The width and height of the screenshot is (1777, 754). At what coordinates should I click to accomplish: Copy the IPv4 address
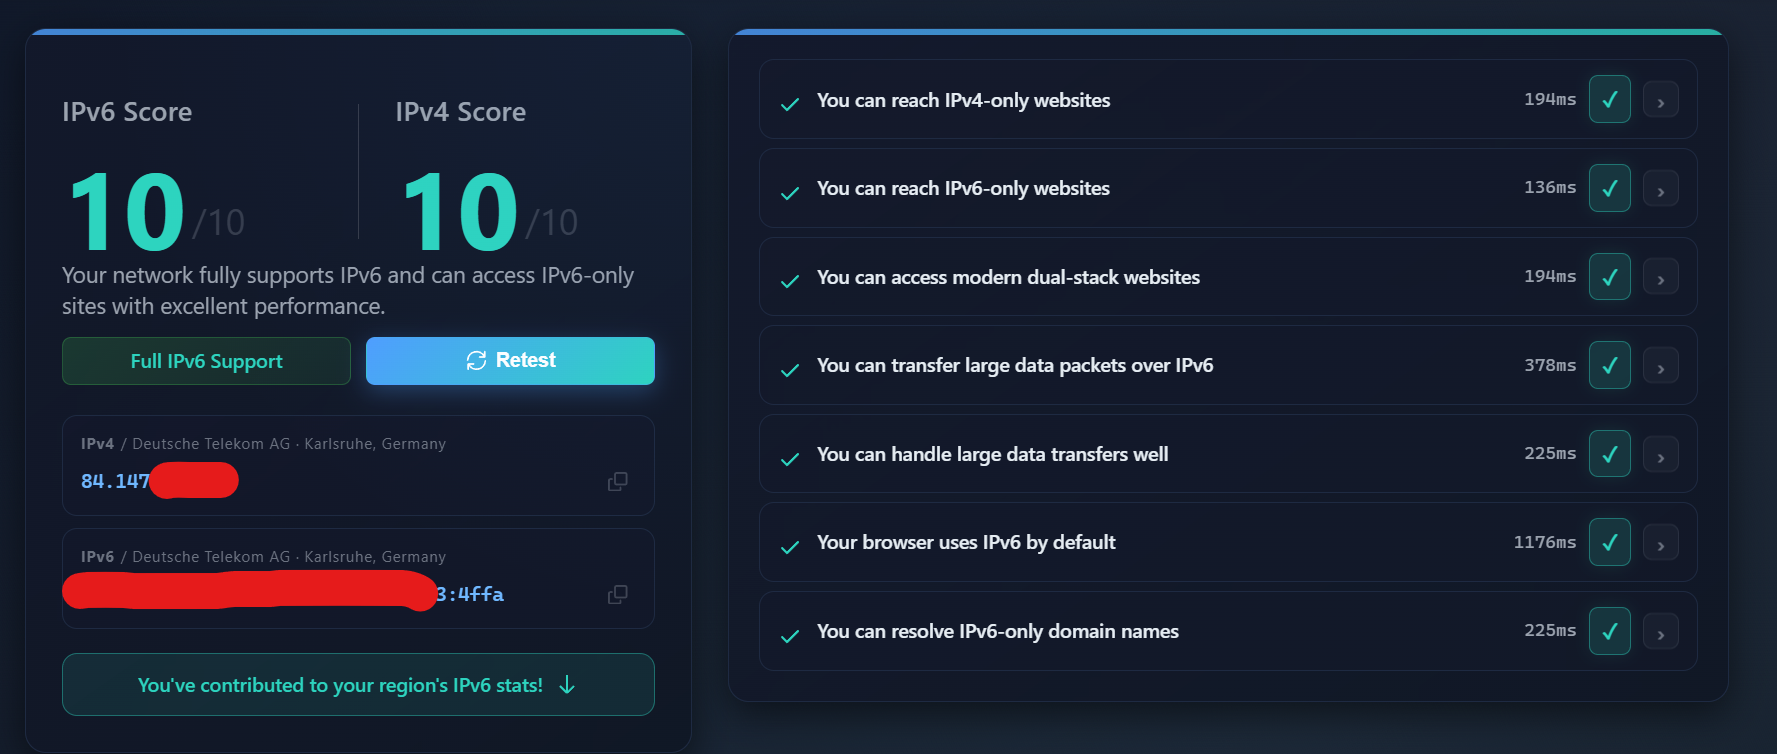pos(617,482)
